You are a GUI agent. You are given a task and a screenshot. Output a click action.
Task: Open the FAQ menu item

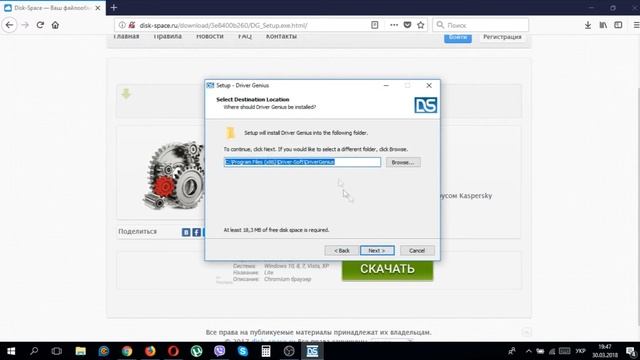click(x=245, y=36)
